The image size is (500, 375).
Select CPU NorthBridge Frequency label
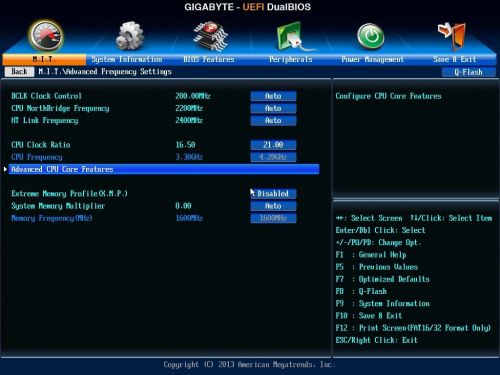60,108
